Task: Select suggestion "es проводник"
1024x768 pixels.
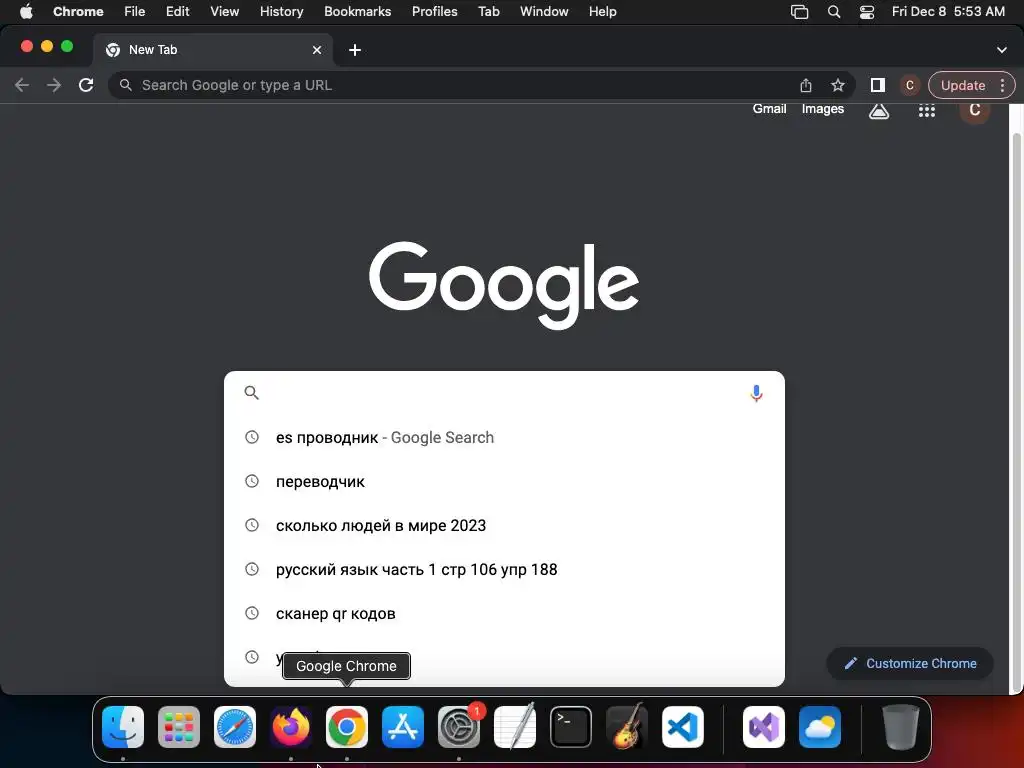Action: [504, 438]
